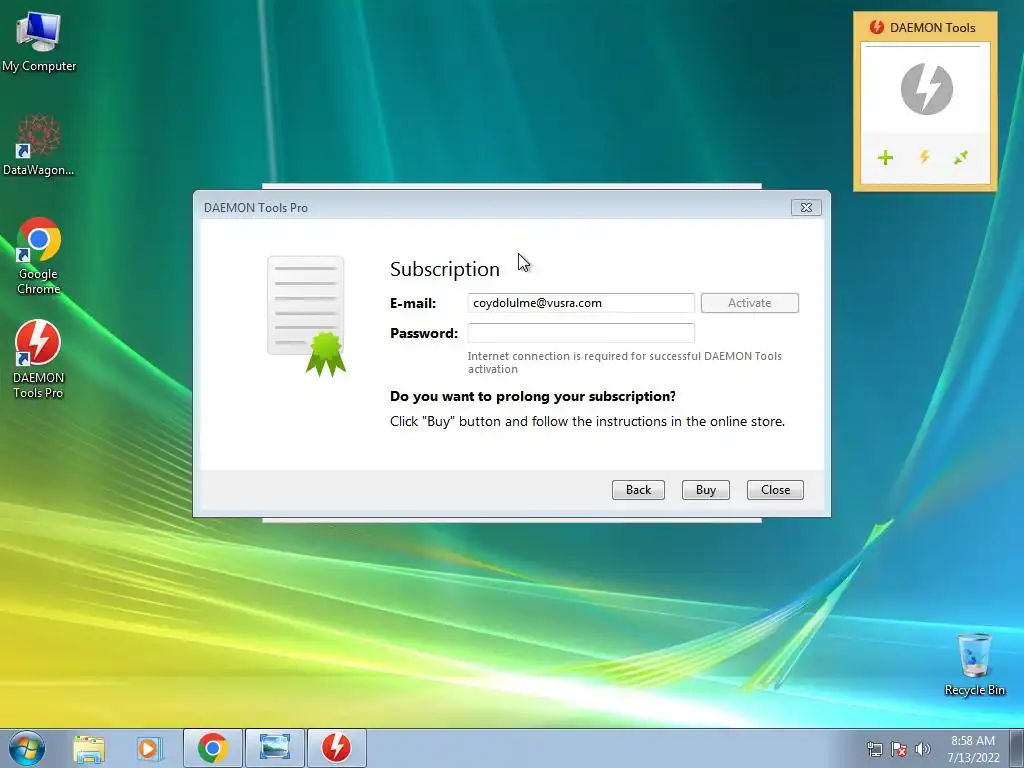The height and width of the screenshot is (768, 1024).
Task: Switch to the picture viewer taskbar item
Action: [x=274, y=748]
